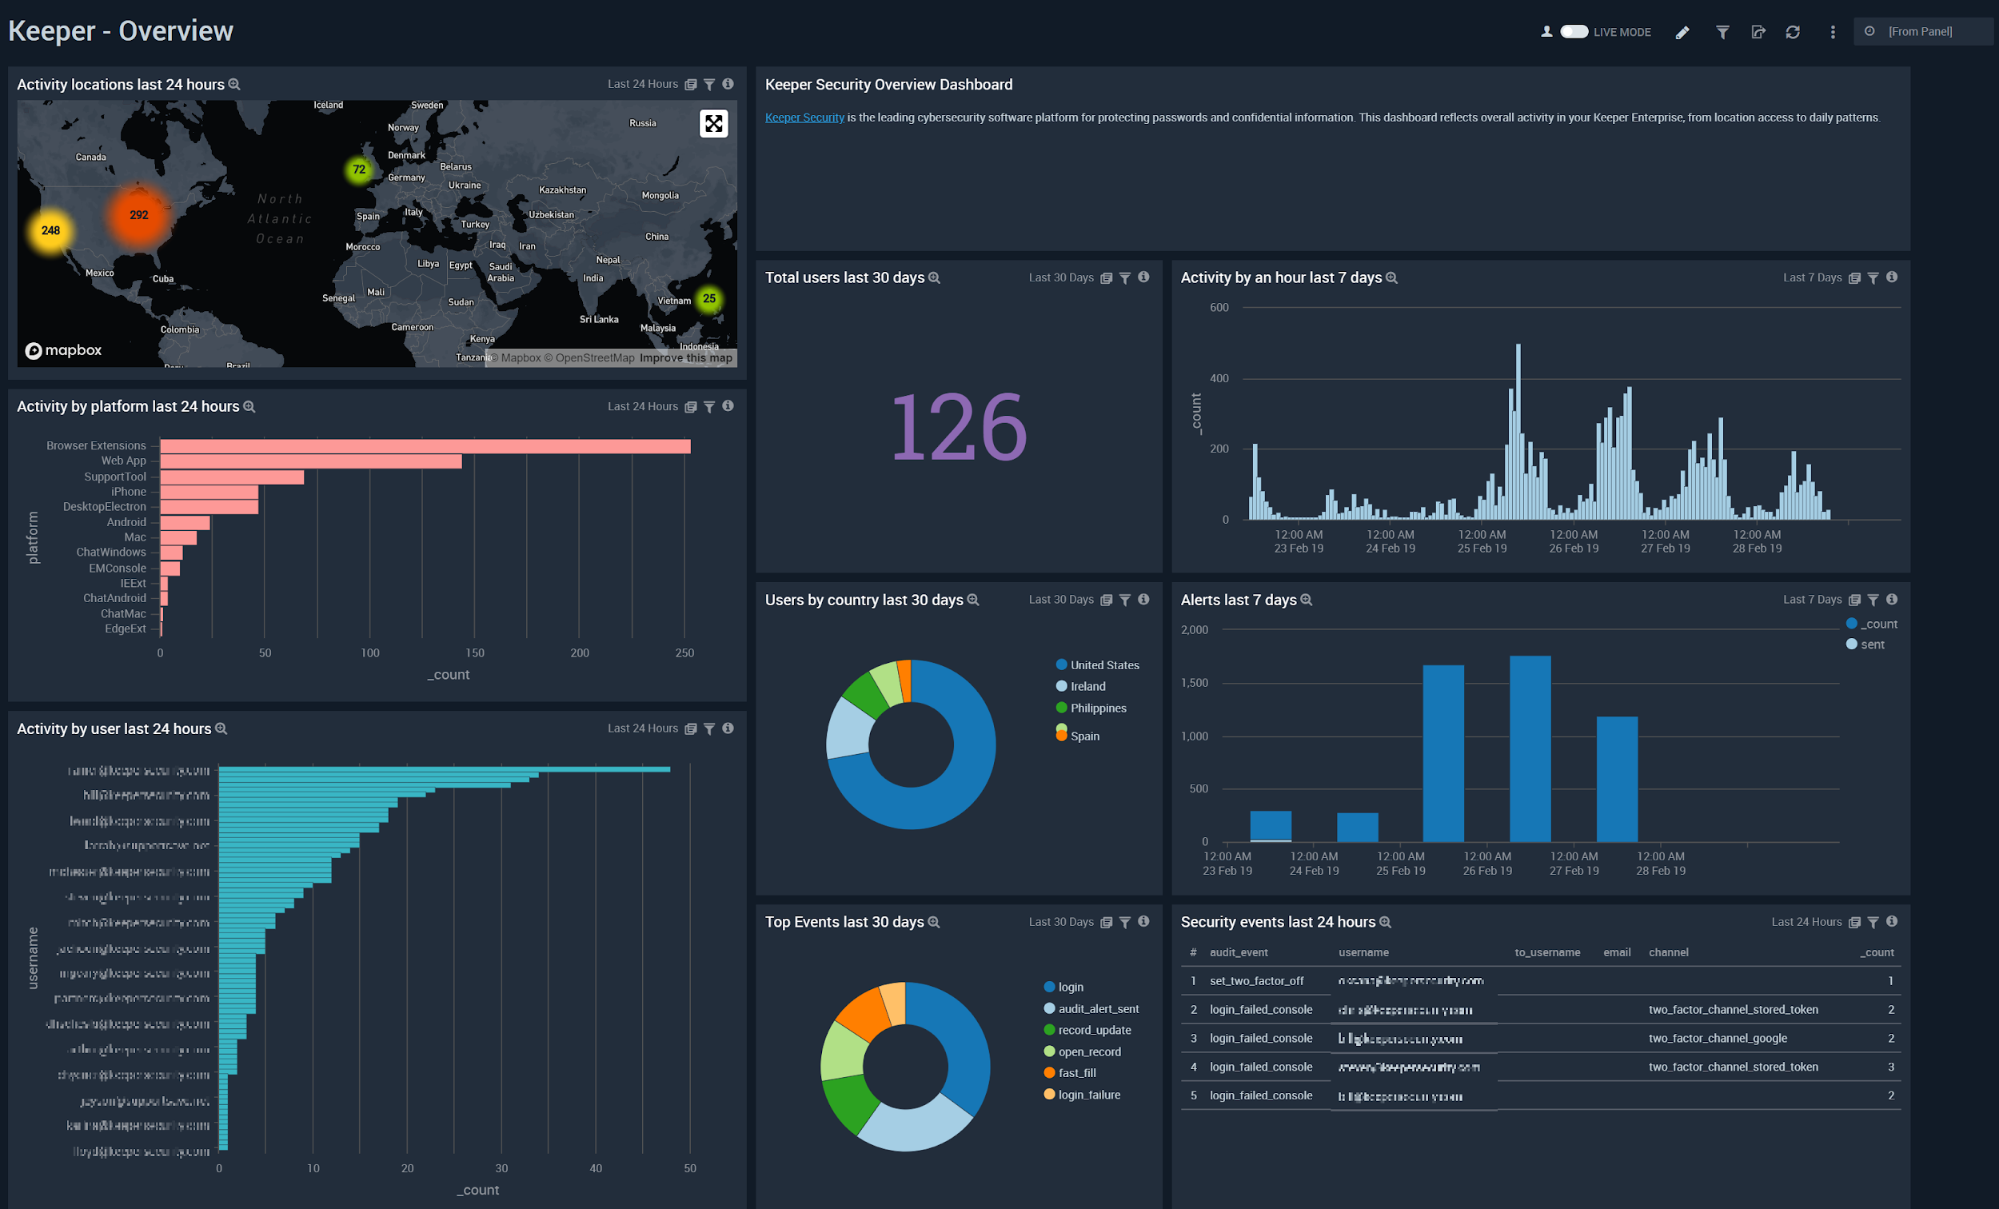
Task: Open the Last 24 Hours range on Activity locations
Action: click(643, 84)
